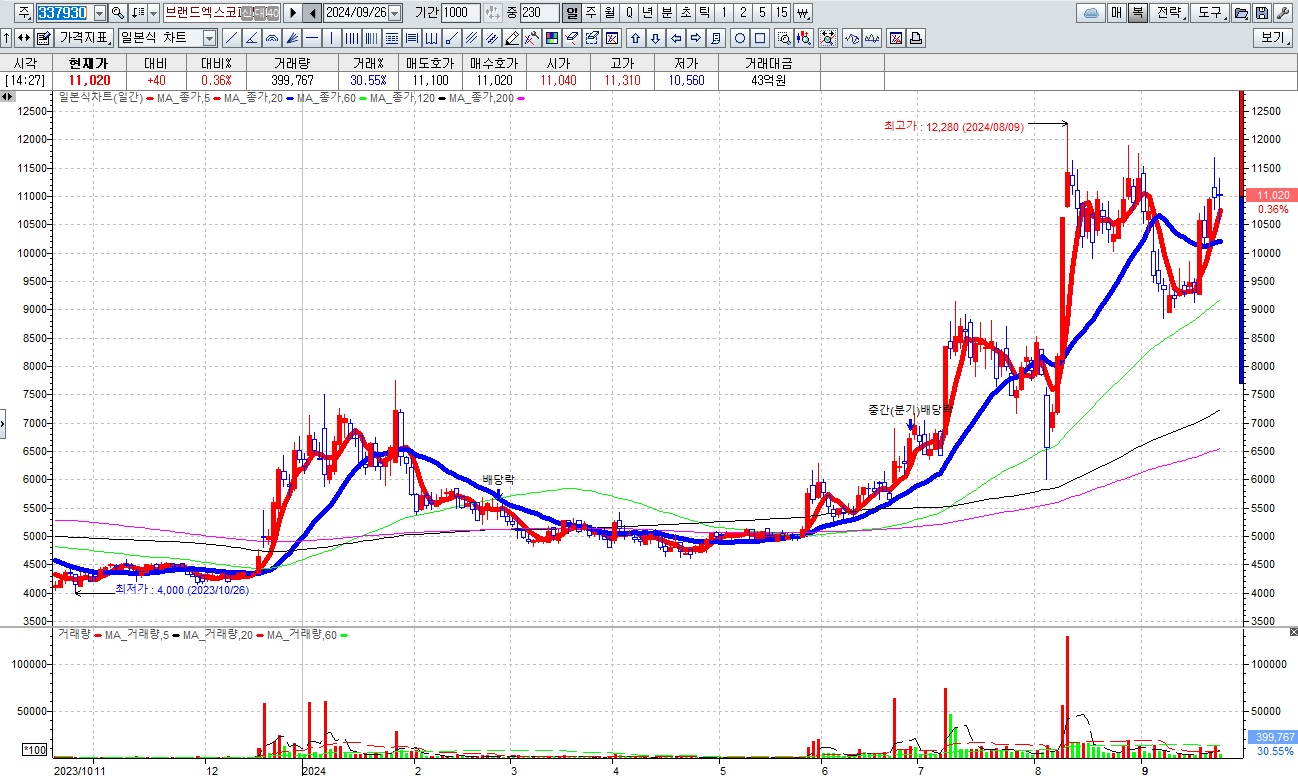Image resolution: width=1298 pixels, height=776 pixels.
Task: Click the down arrow marker tool
Action: (x=656, y=38)
